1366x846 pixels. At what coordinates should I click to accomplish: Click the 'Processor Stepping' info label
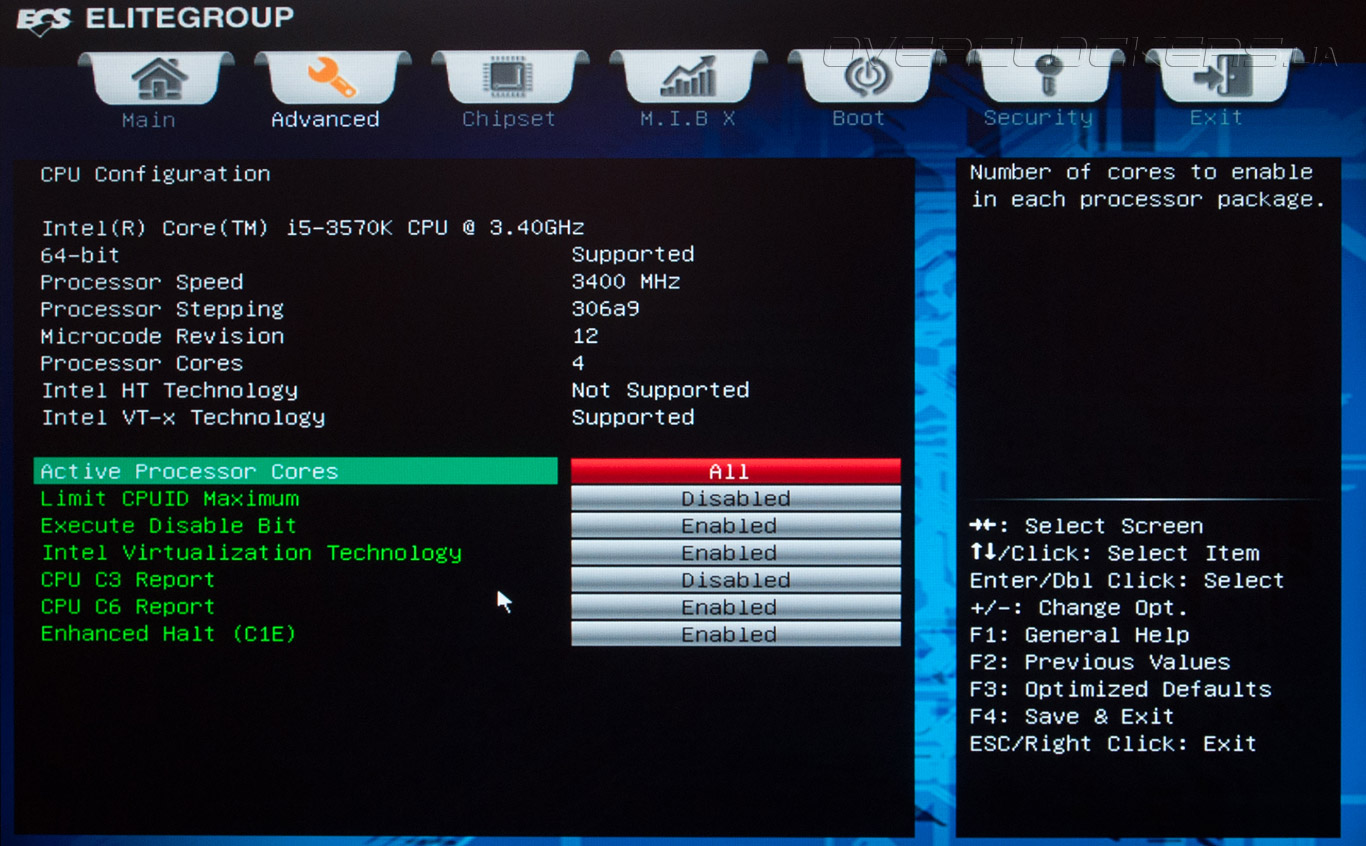pos(162,309)
